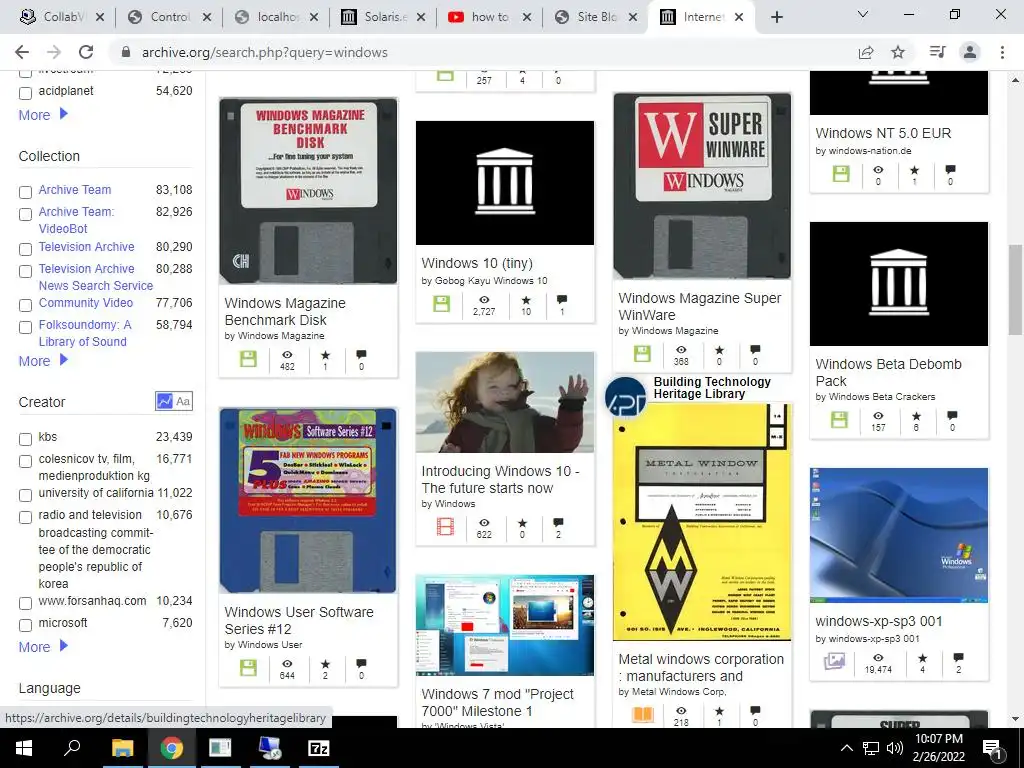Click the reviews icon on Windows 10 (tiny)
1024x768 pixels.
[x=562, y=300]
